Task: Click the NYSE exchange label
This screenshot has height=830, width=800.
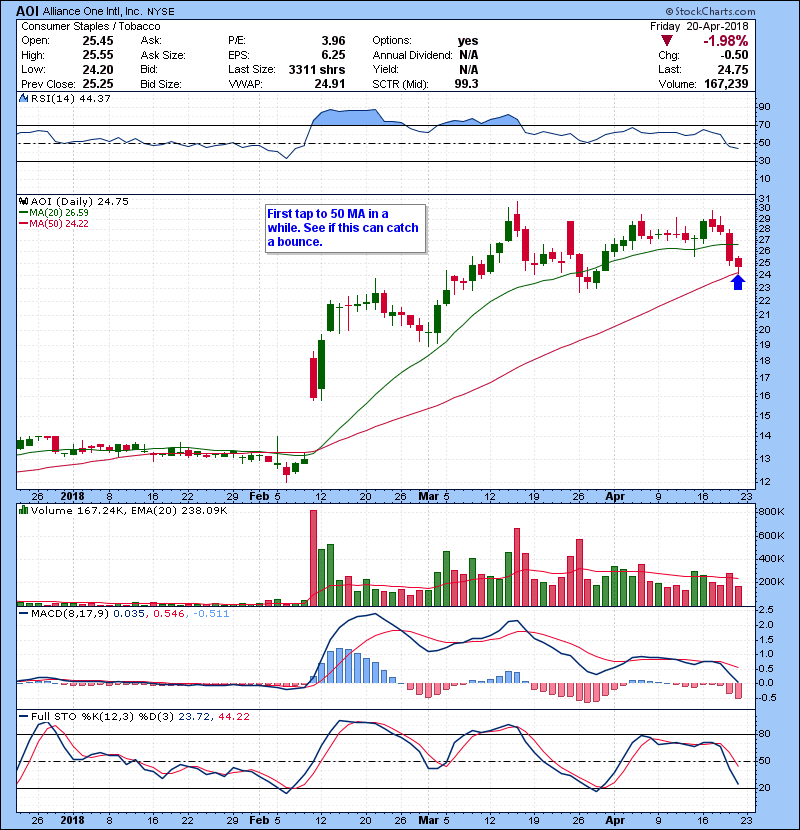Action: click(x=161, y=12)
